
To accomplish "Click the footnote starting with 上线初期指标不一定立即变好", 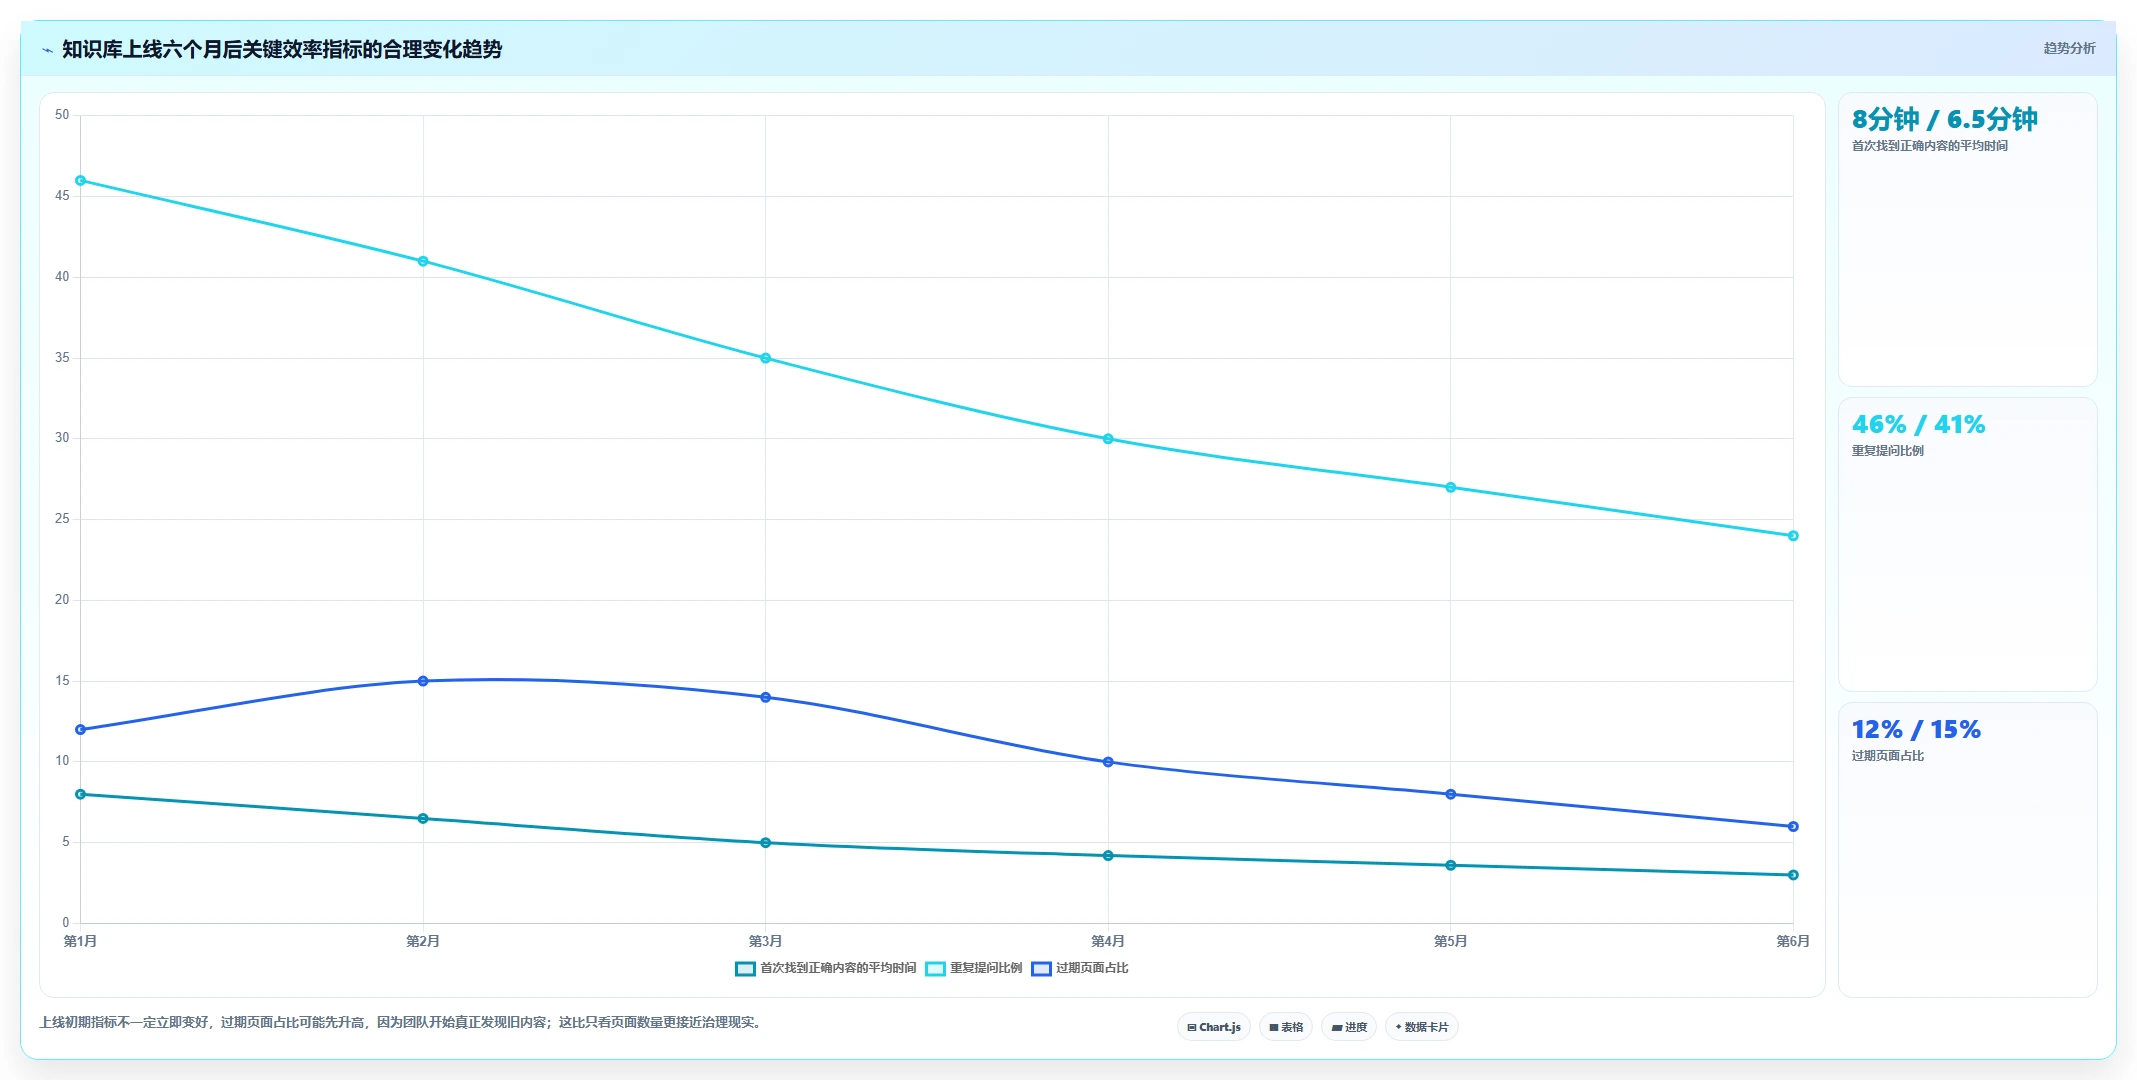I will pyautogui.click(x=403, y=1022).
